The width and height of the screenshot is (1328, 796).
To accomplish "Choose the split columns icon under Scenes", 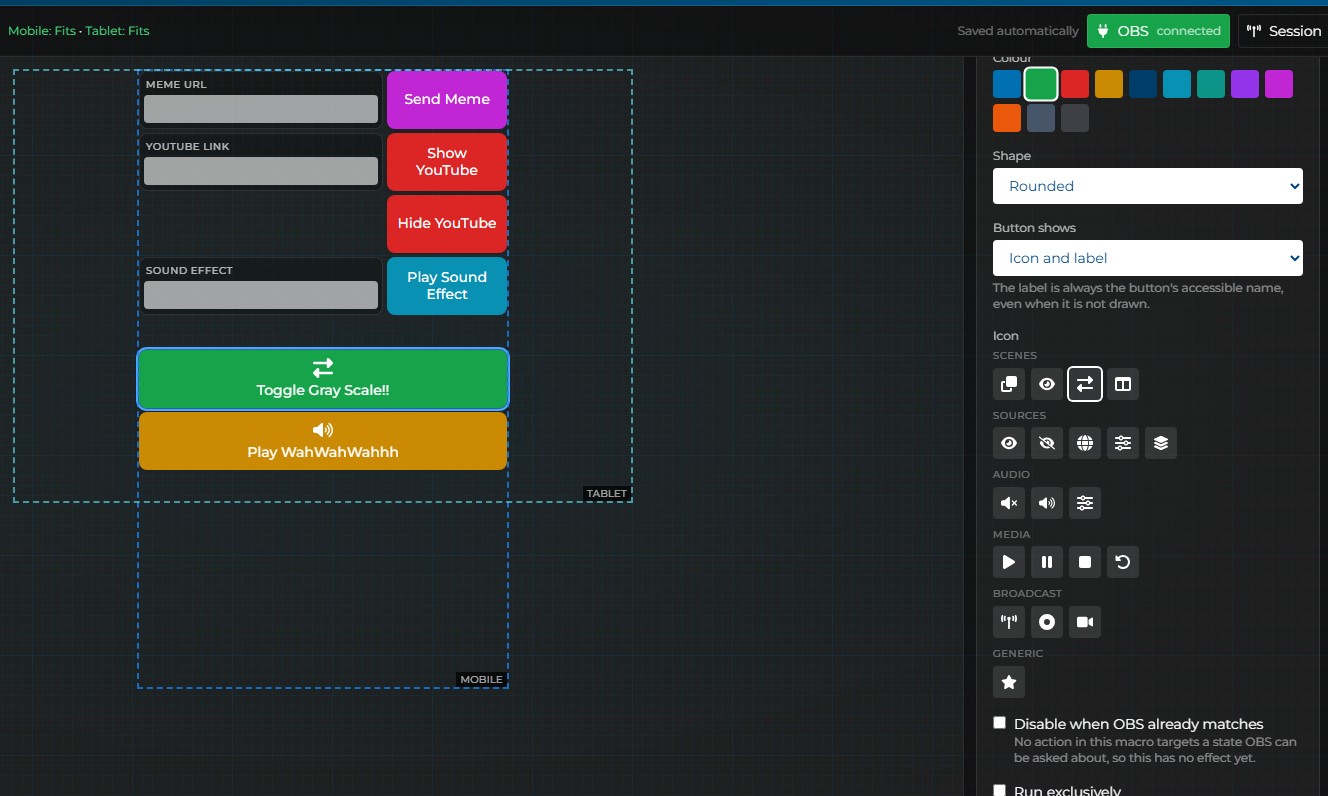I will (x=1123, y=384).
